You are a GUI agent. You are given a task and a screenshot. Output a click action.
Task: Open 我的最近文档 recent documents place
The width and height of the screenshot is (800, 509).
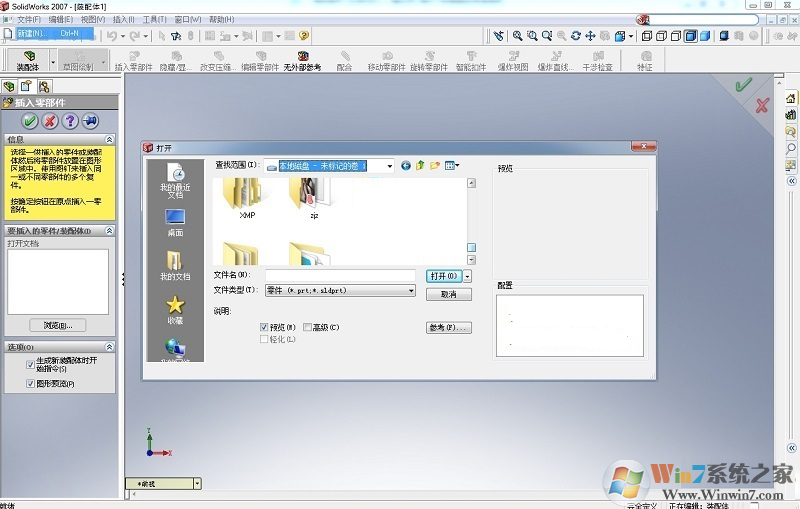pos(175,180)
